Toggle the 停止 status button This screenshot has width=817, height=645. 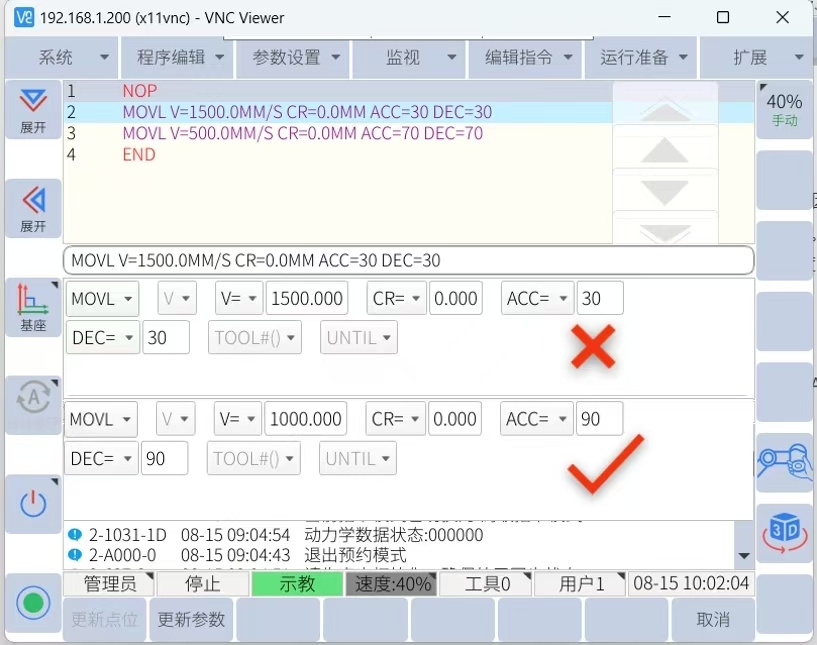pos(203,584)
